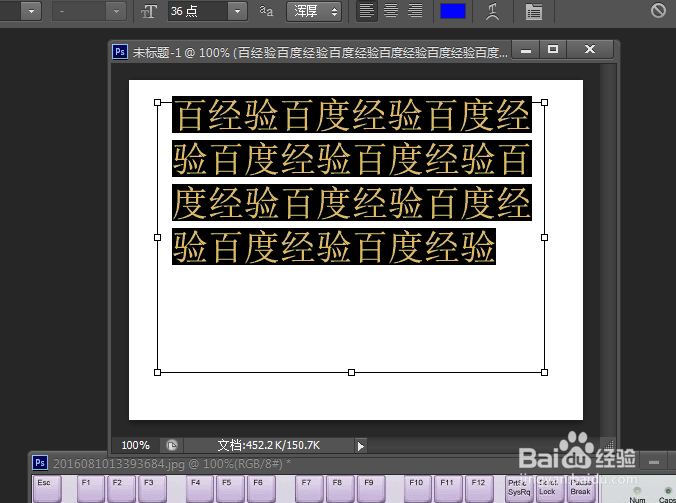Click the Esc key in the image
The height and width of the screenshot is (503, 676).
click(x=47, y=488)
